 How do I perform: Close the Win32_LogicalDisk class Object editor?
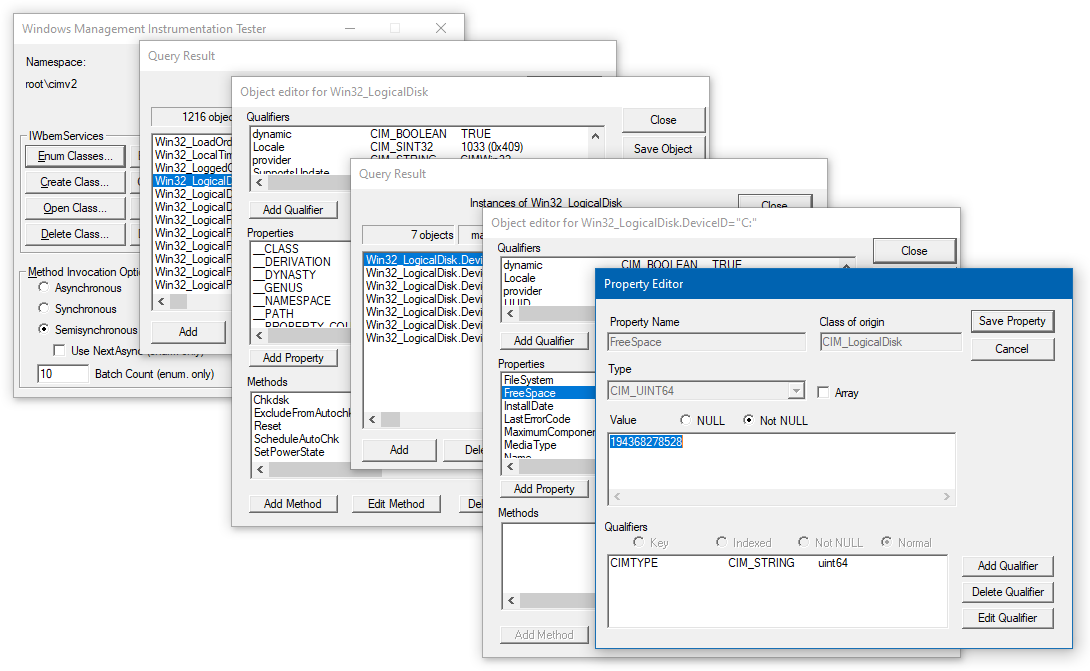coord(663,120)
